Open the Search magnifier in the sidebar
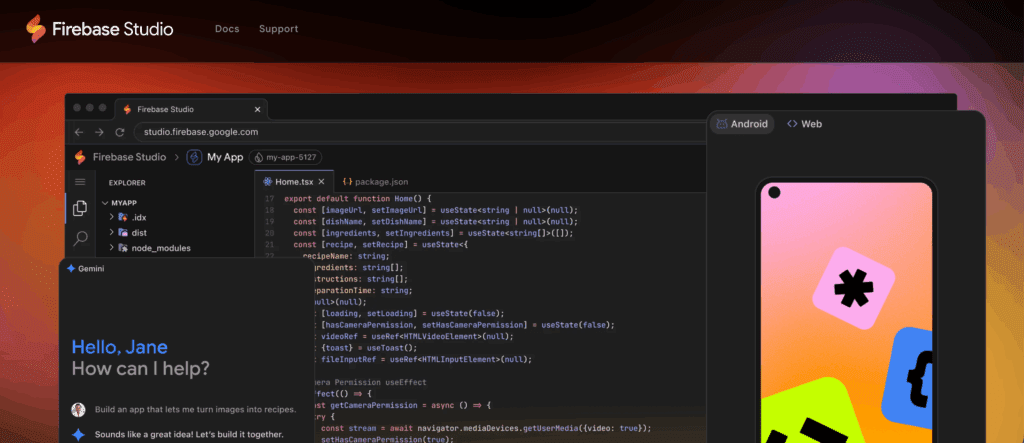 coord(80,238)
